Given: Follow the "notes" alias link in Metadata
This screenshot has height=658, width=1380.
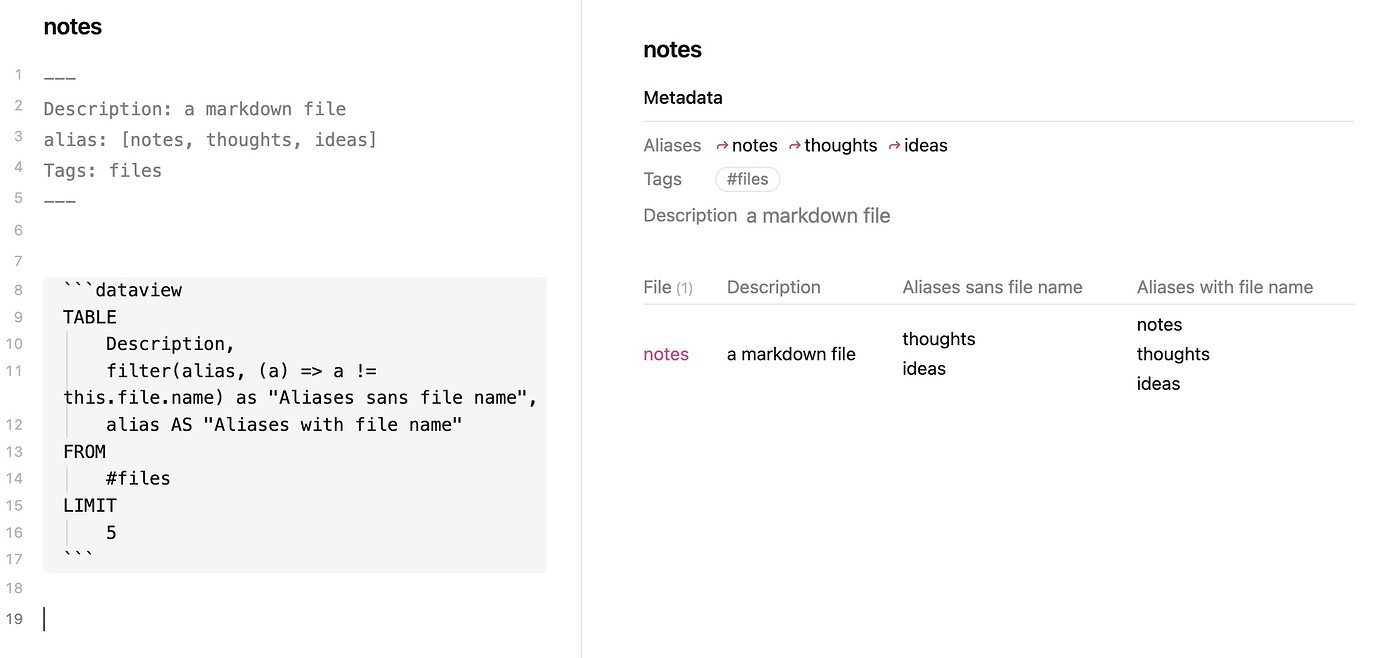Looking at the screenshot, I should point(755,145).
